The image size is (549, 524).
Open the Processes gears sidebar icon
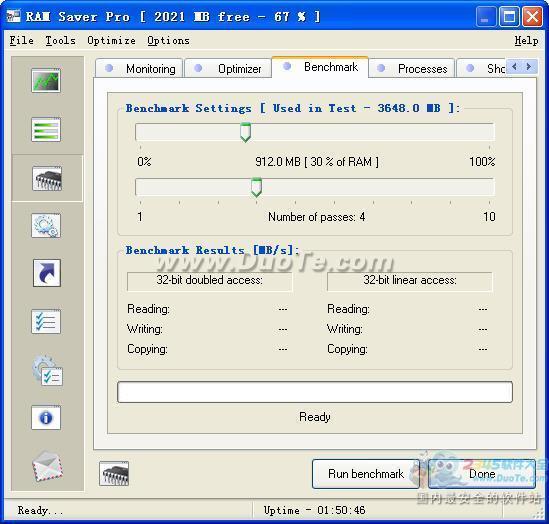point(46,226)
